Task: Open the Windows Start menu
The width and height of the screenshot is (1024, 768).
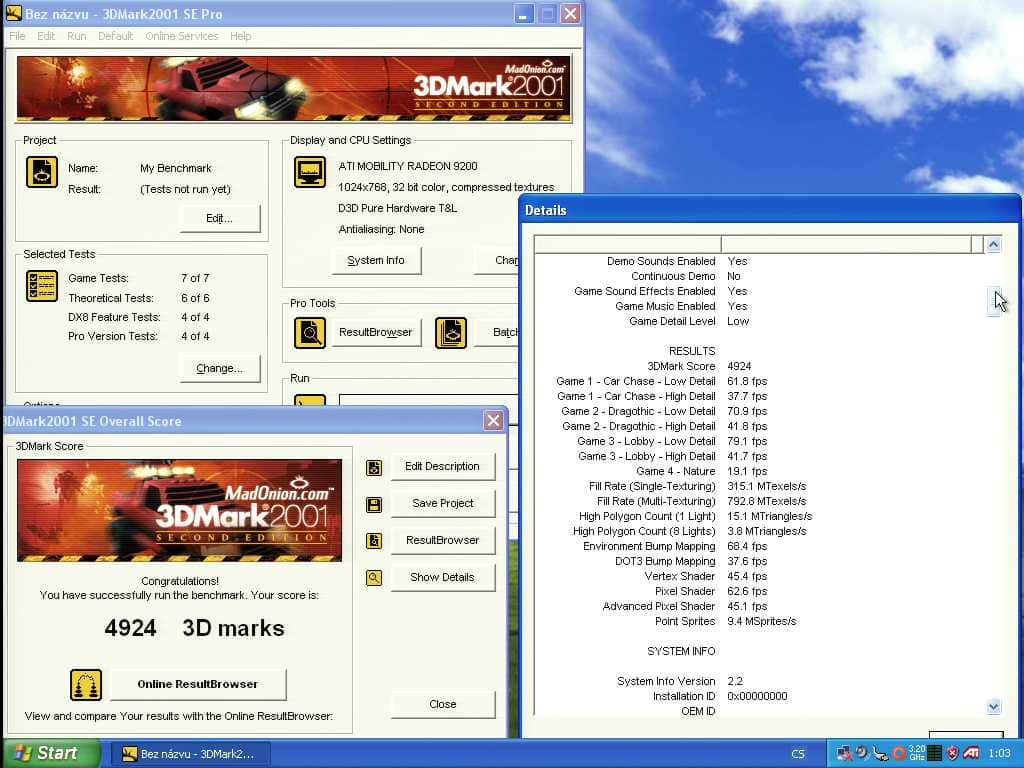Action: [51, 753]
